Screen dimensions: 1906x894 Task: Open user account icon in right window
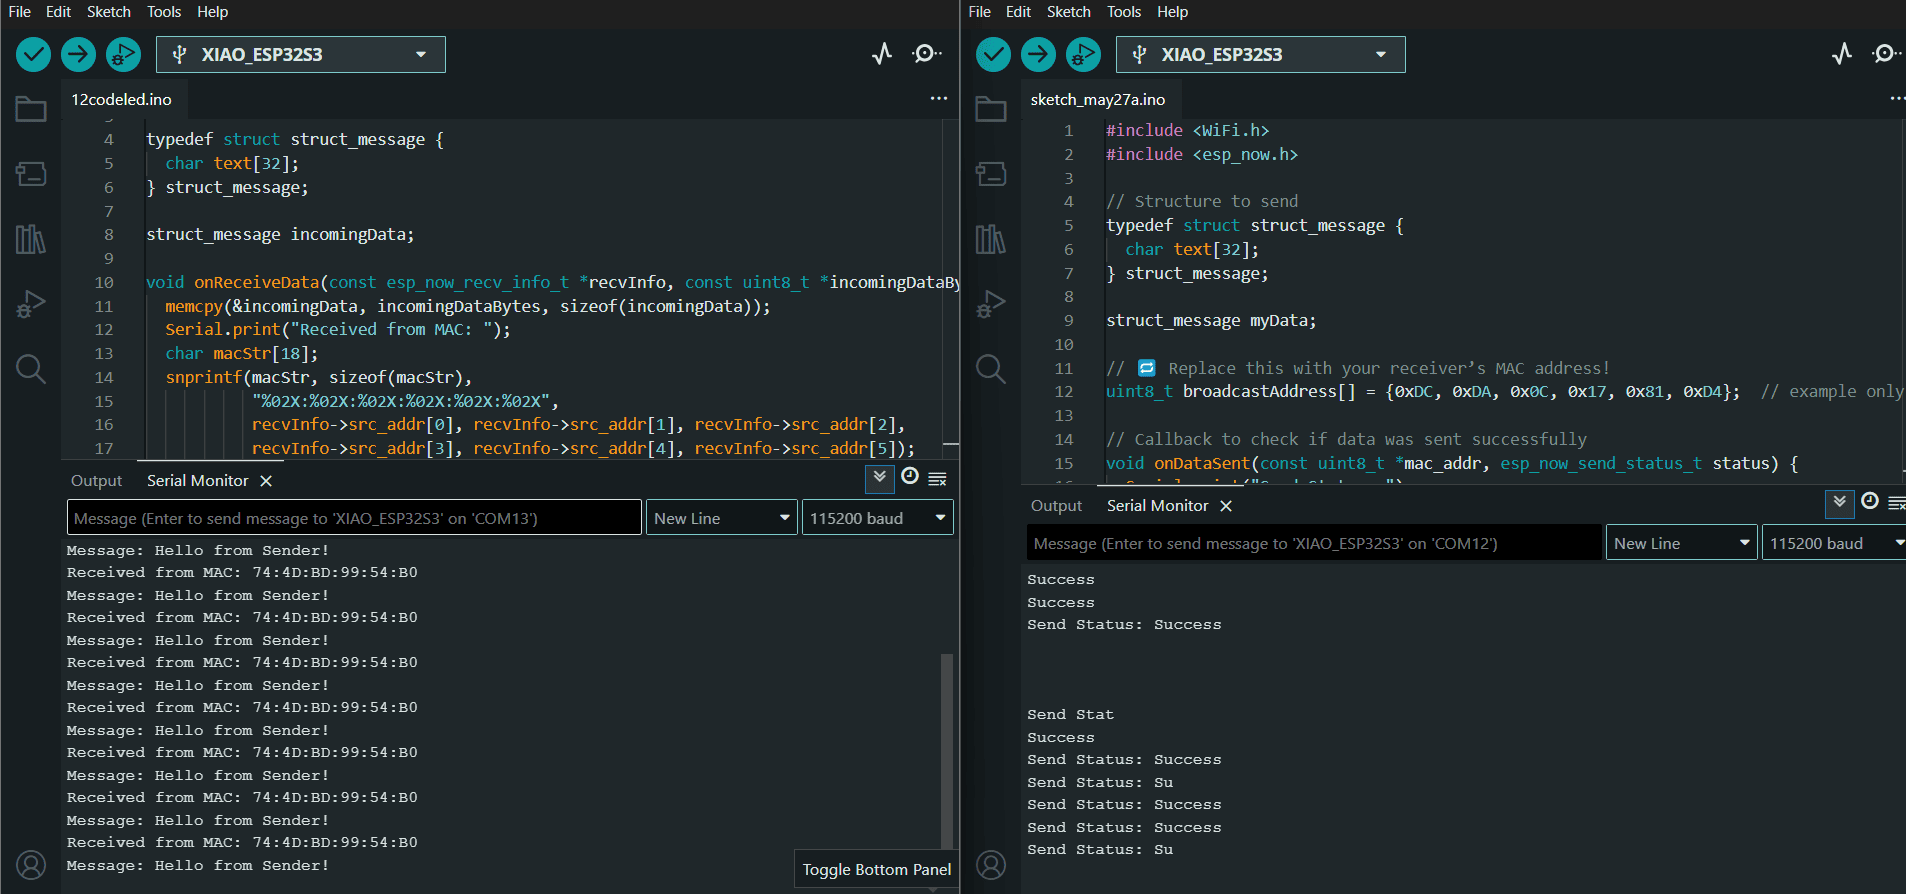(991, 865)
